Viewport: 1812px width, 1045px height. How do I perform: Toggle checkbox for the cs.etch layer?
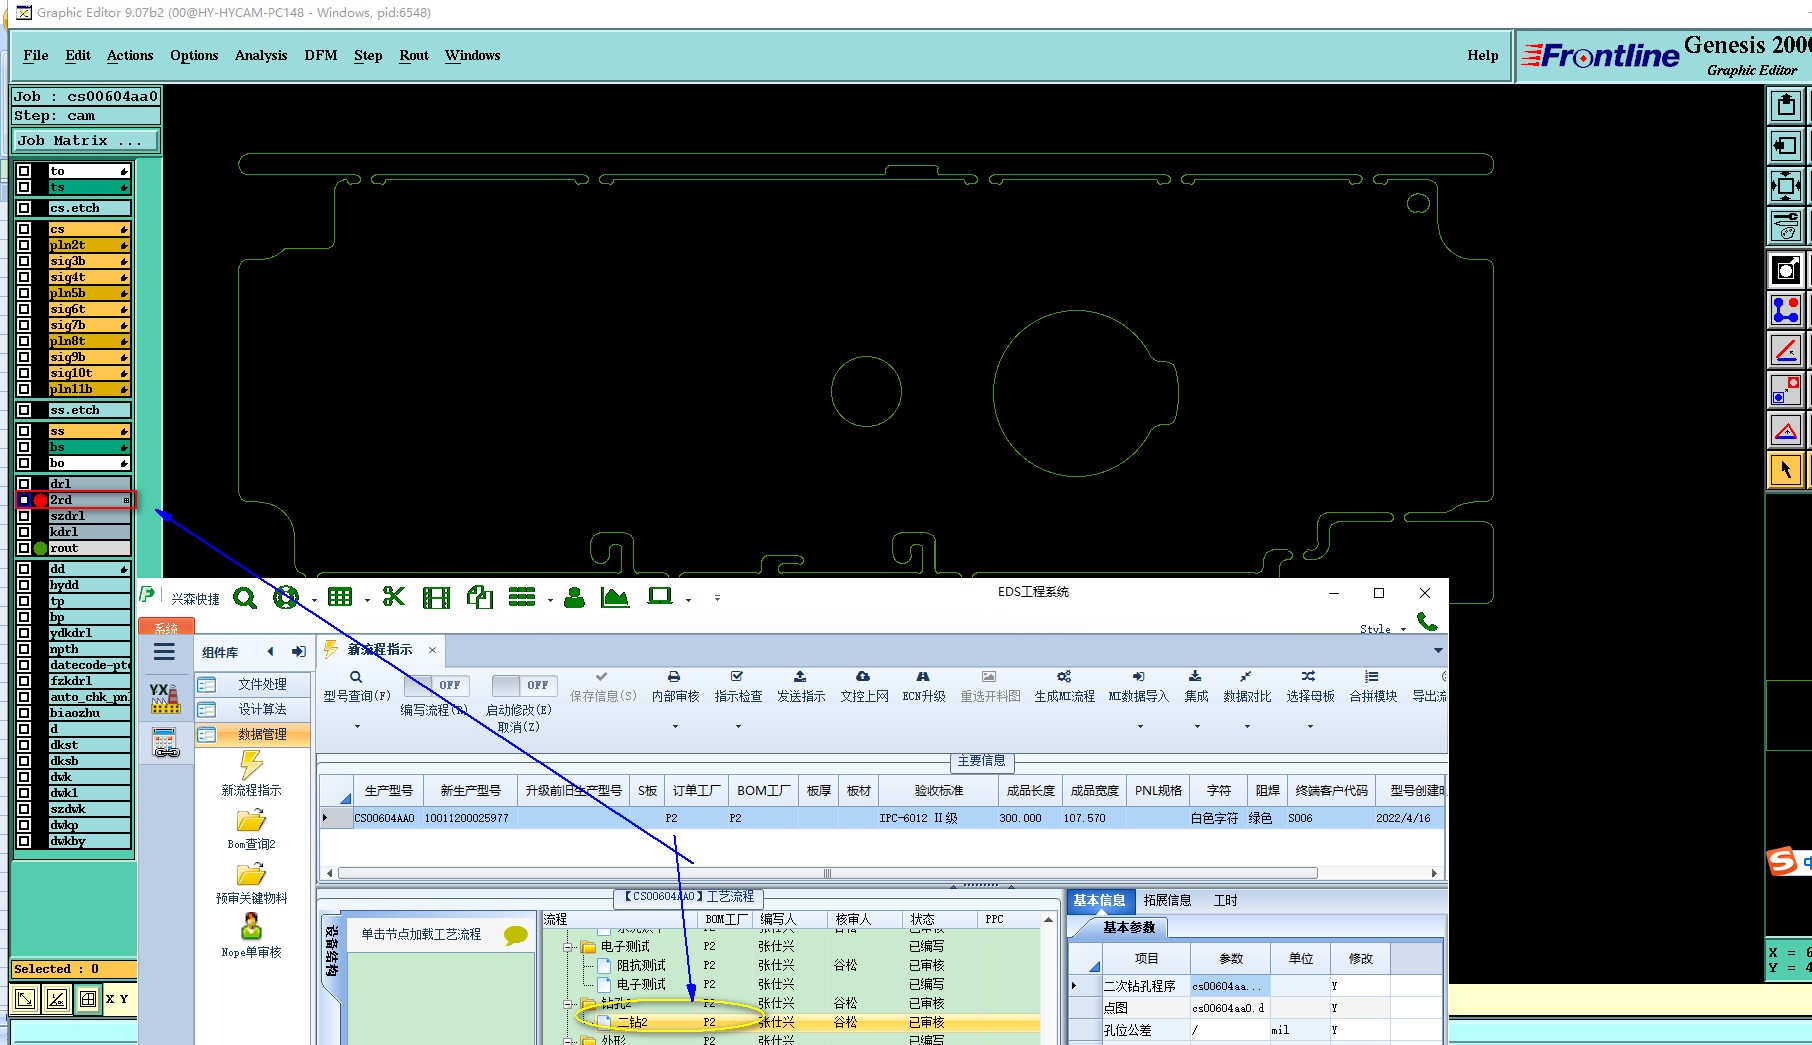(24, 208)
